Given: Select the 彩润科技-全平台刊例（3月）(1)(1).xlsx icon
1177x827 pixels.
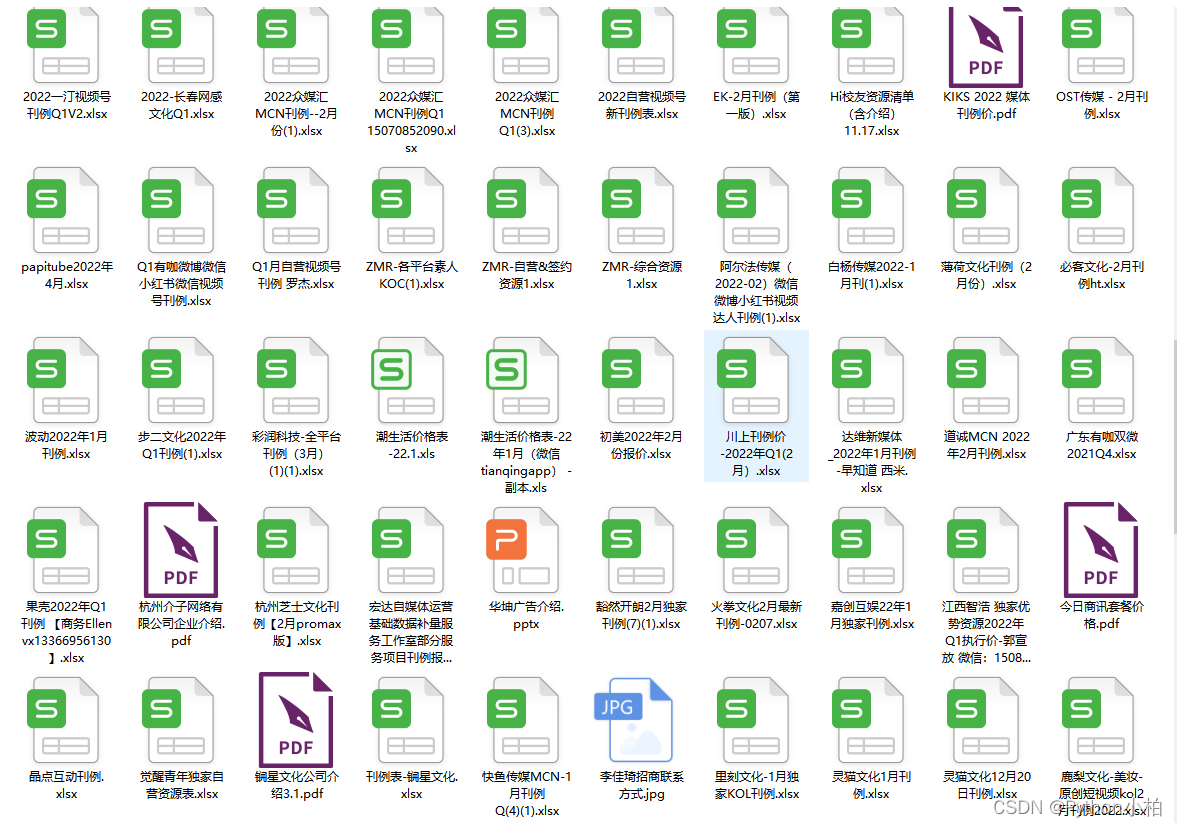Looking at the screenshot, I should (x=293, y=380).
